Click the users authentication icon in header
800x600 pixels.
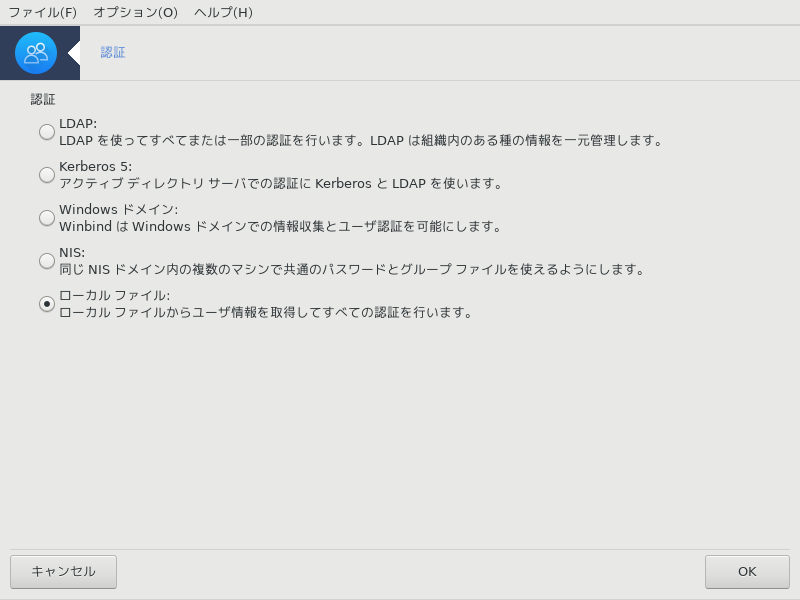click(36, 53)
